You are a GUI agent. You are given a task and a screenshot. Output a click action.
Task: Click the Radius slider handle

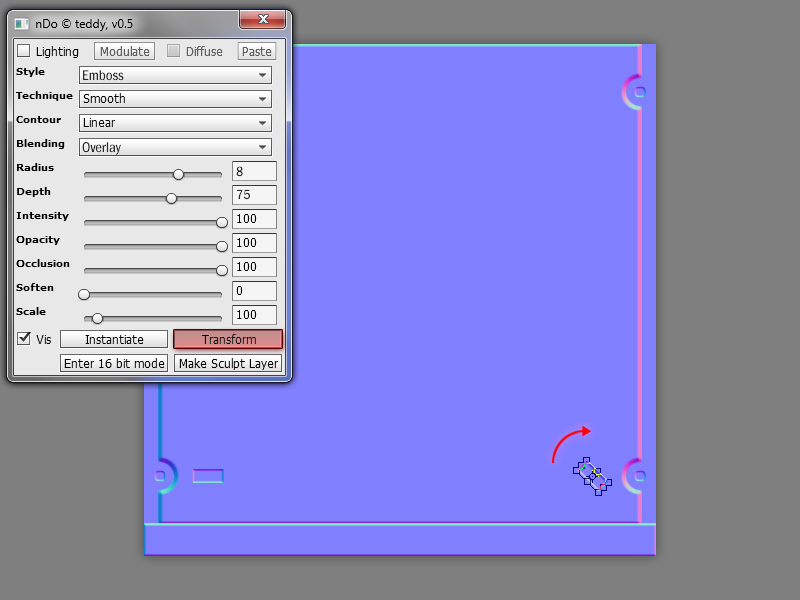tap(178, 174)
